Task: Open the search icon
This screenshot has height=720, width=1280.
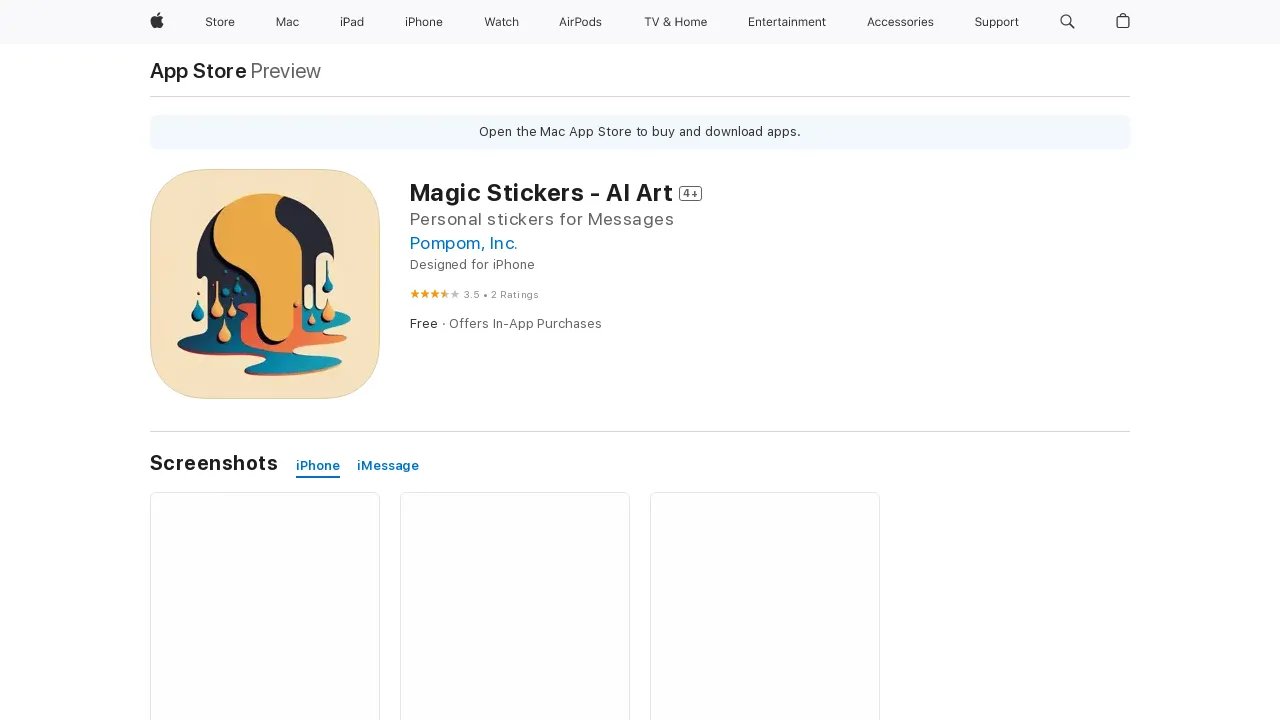Action: [1067, 22]
